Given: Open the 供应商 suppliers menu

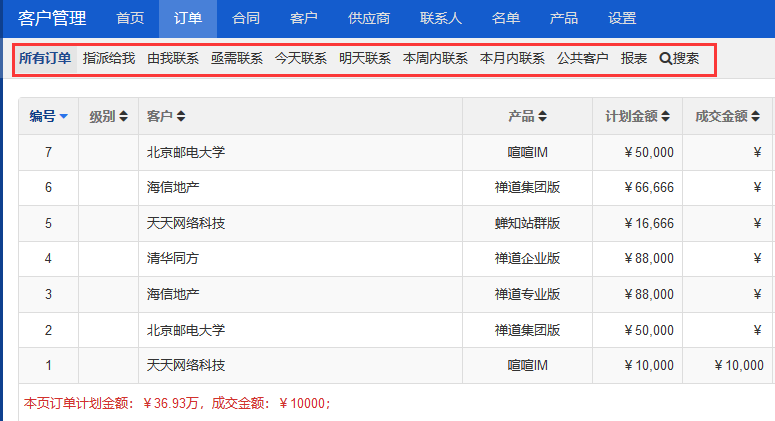Looking at the screenshot, I should coord(369,18).
